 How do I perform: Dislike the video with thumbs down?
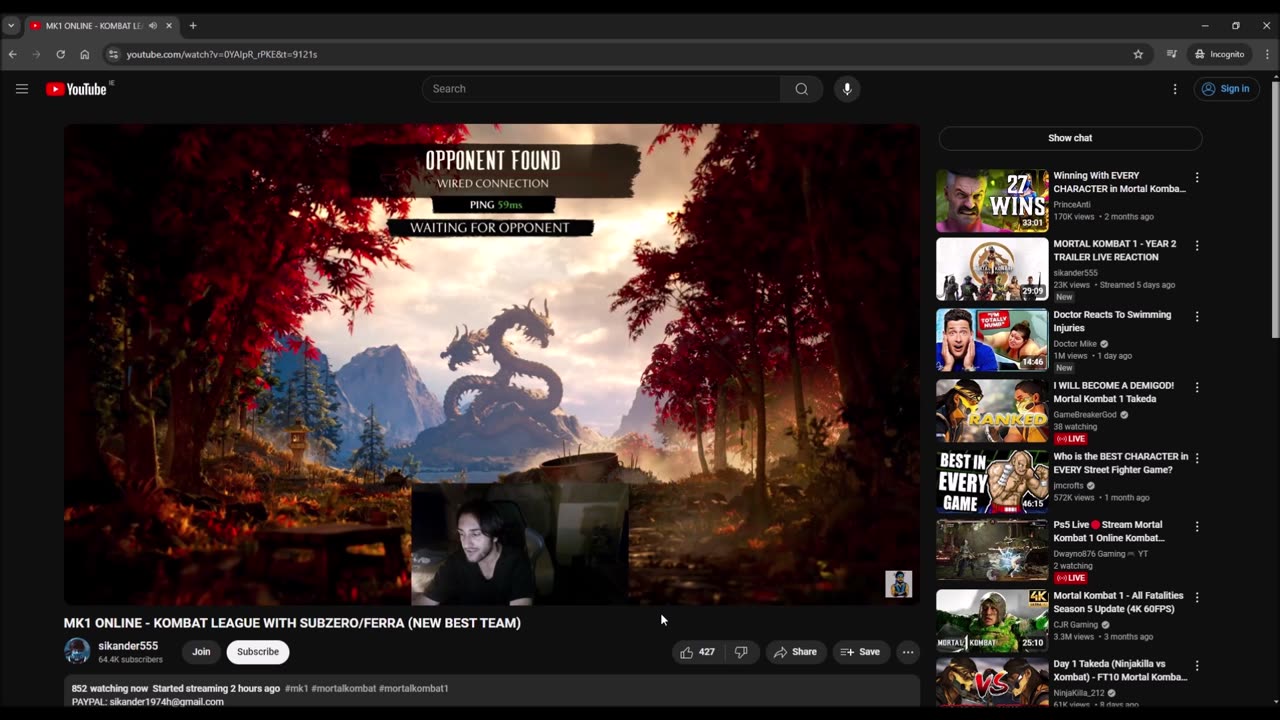[741, 652]
